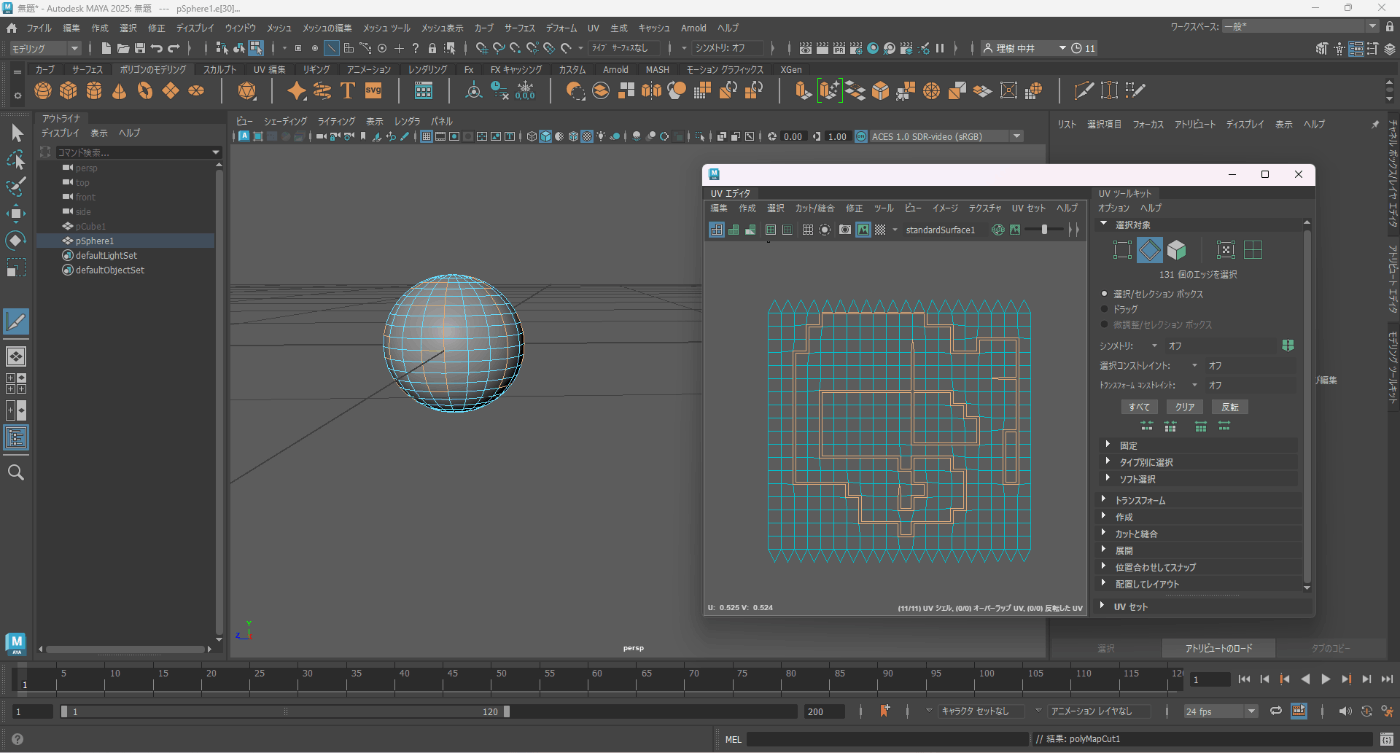Open the ACES 1.0 SDR-video color dropdown

coord(946,136)
